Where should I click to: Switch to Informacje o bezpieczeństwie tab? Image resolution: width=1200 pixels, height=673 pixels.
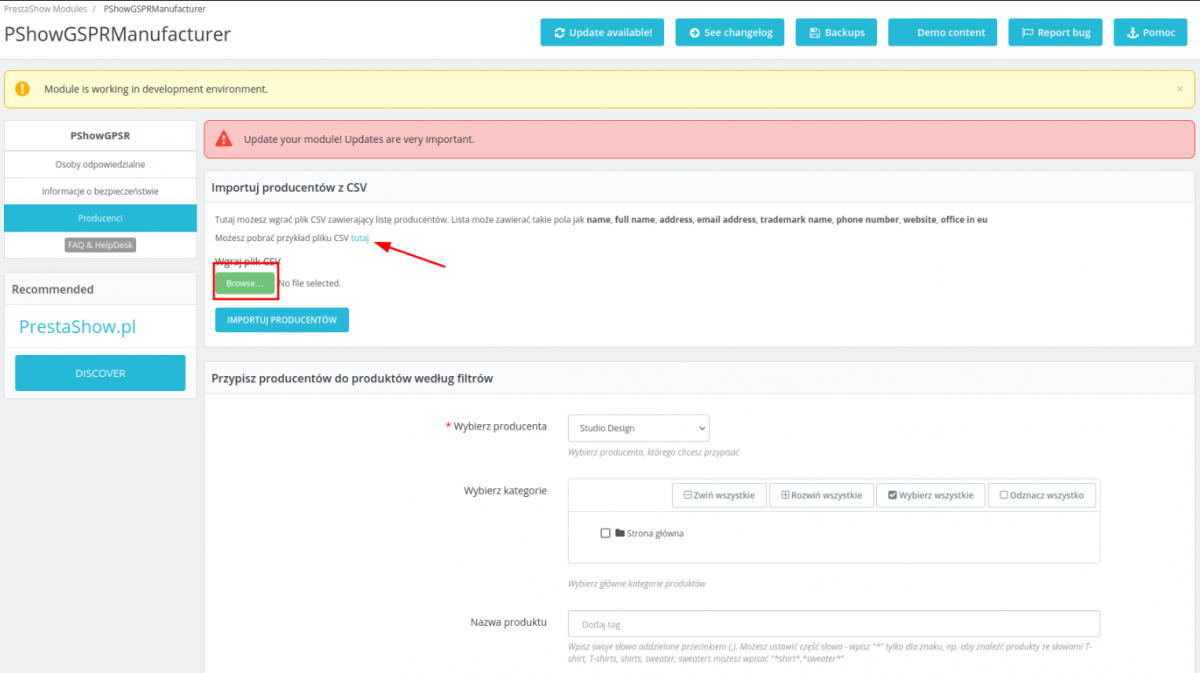tap(100, 191)
